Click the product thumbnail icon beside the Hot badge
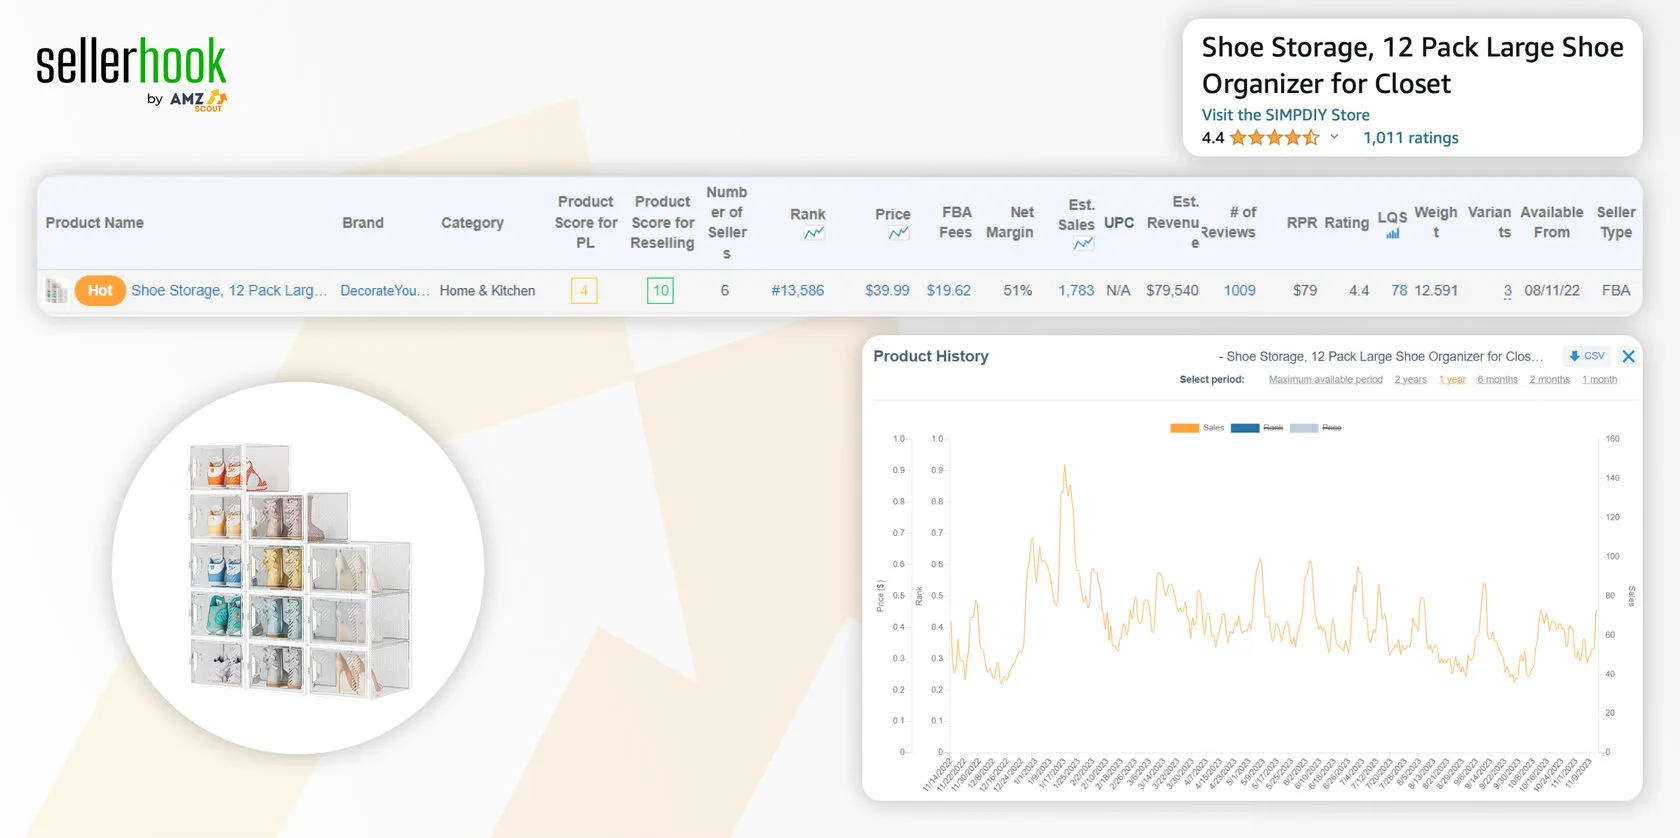This screenshot has height=838, width=1680. point(57,291)
